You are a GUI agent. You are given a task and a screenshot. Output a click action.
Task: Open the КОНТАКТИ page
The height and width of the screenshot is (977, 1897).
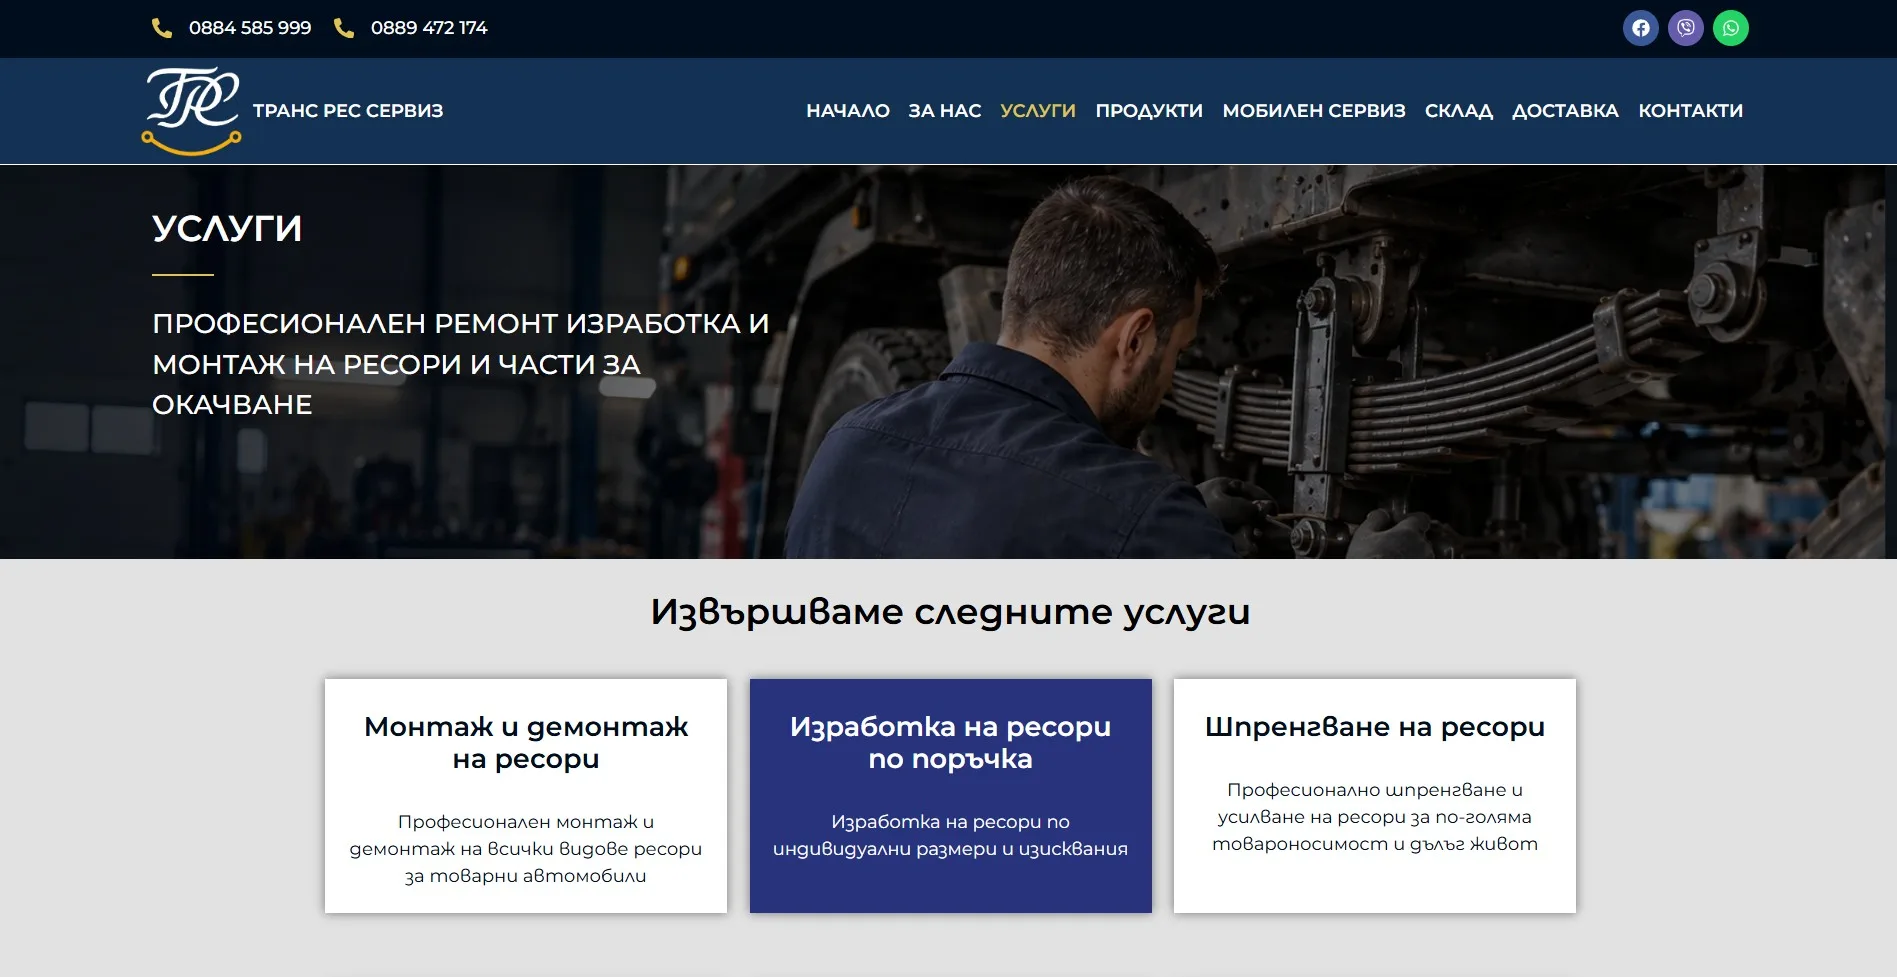(x=1690, y=111)
